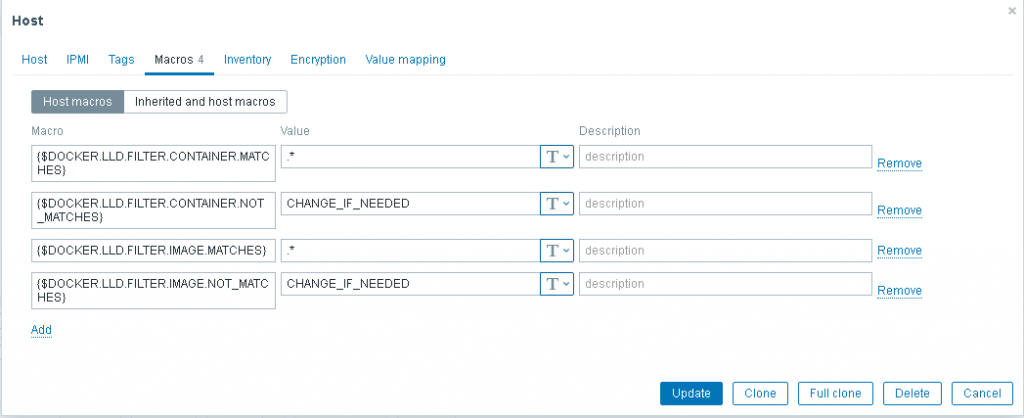Screen dimensions: 1024x418
Task: Click the value field of IMAGE.MATCHES macro
Action: tap(410, 250)
